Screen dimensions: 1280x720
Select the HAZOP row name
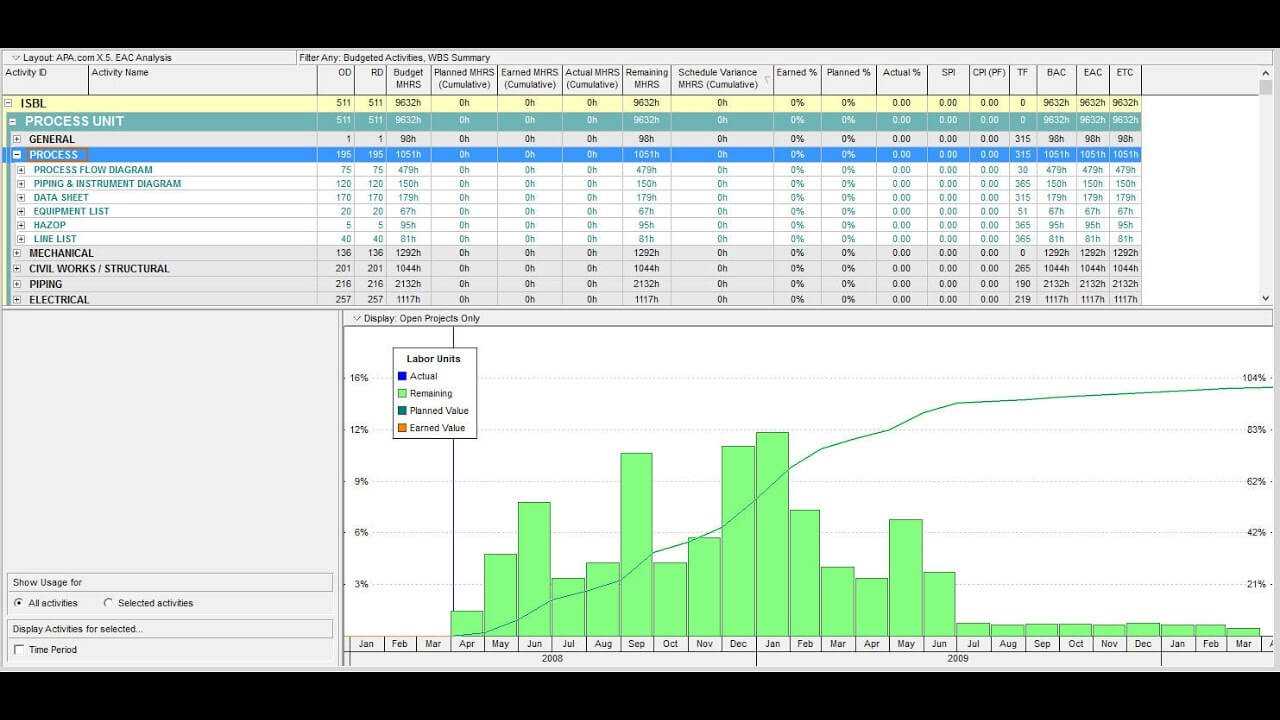[x=49, y=226]
